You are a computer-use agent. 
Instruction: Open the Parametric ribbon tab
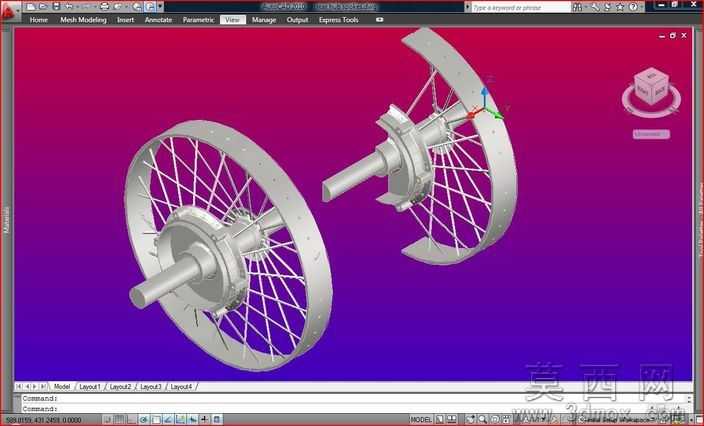click(x=198, y=20)
